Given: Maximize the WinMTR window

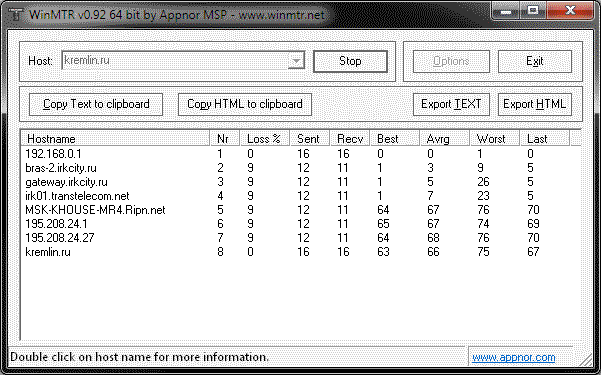Looking at the screenshot, I should click(x=533, y=11).
